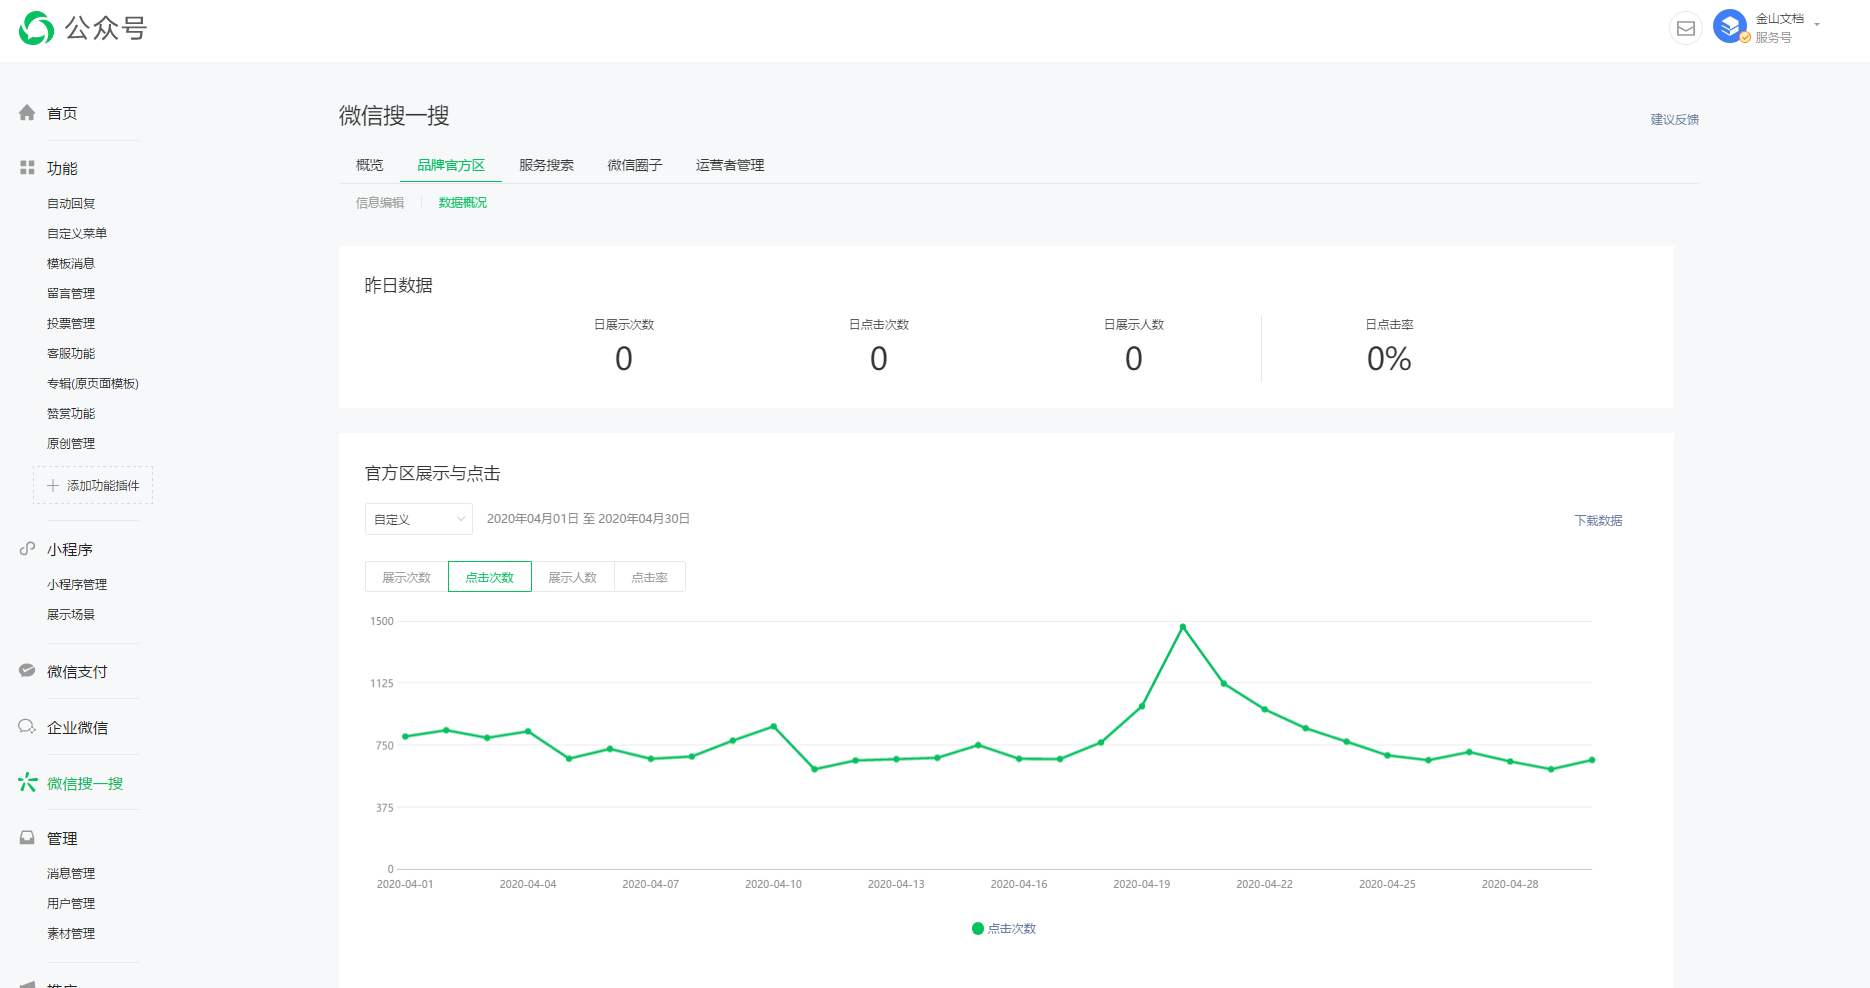Expand the account dropdown arrow
Viewport: 1870px width, 988px height.
pos(1817,25)
